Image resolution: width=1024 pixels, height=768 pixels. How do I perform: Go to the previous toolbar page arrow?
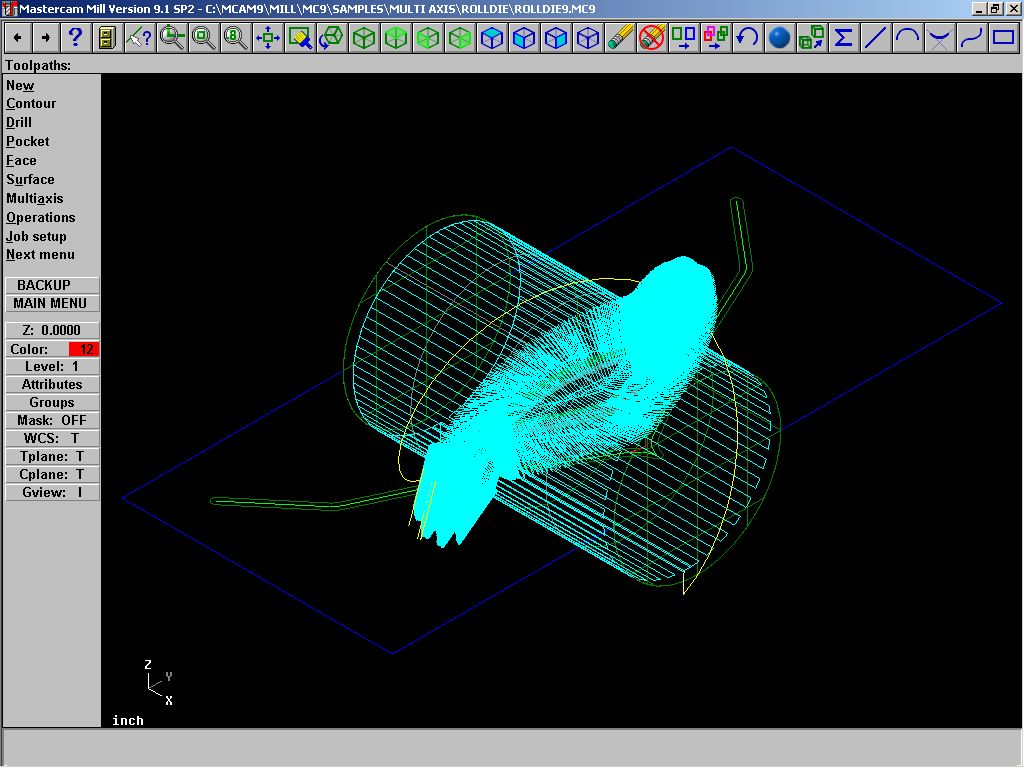pyautogui.click(x=18, y=38)
